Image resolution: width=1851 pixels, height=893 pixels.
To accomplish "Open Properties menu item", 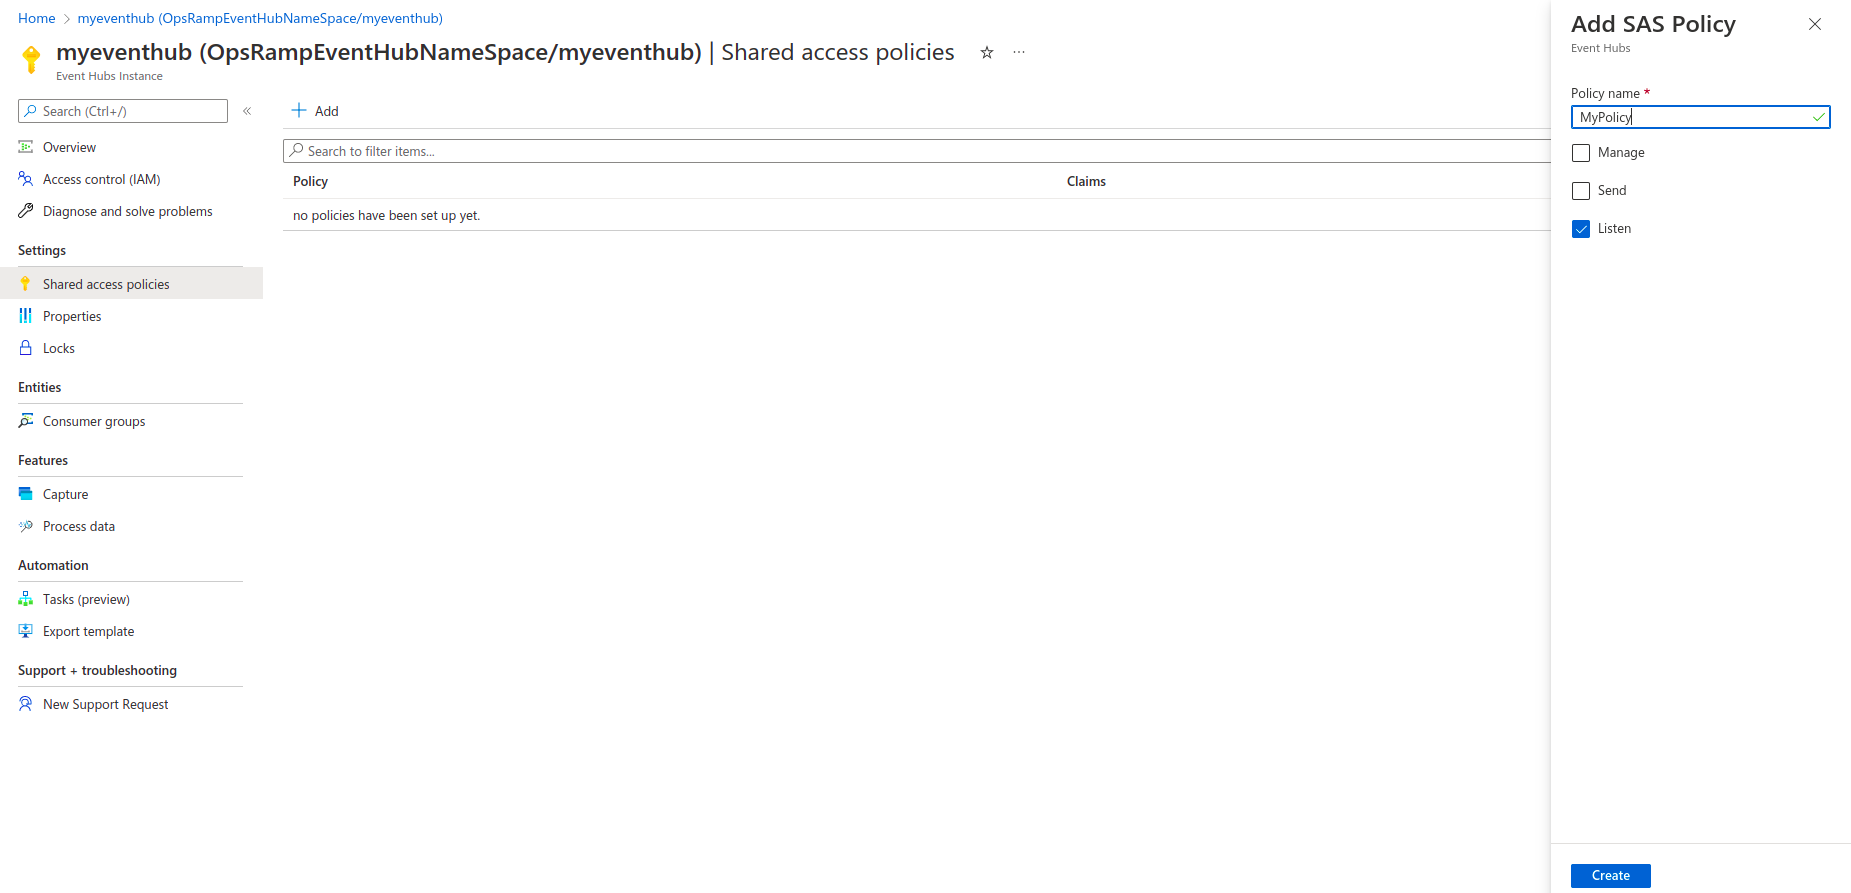I will pyautogui.click(x=131, y=316).
